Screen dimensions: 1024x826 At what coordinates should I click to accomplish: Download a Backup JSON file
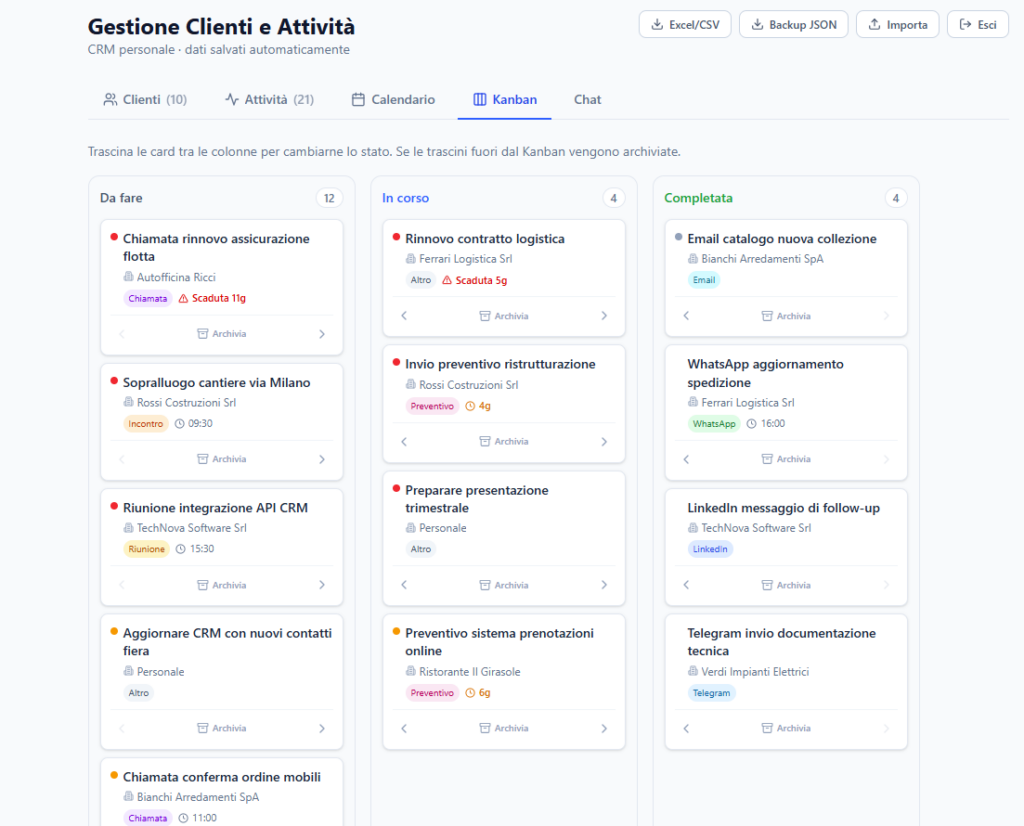(793, 25)
